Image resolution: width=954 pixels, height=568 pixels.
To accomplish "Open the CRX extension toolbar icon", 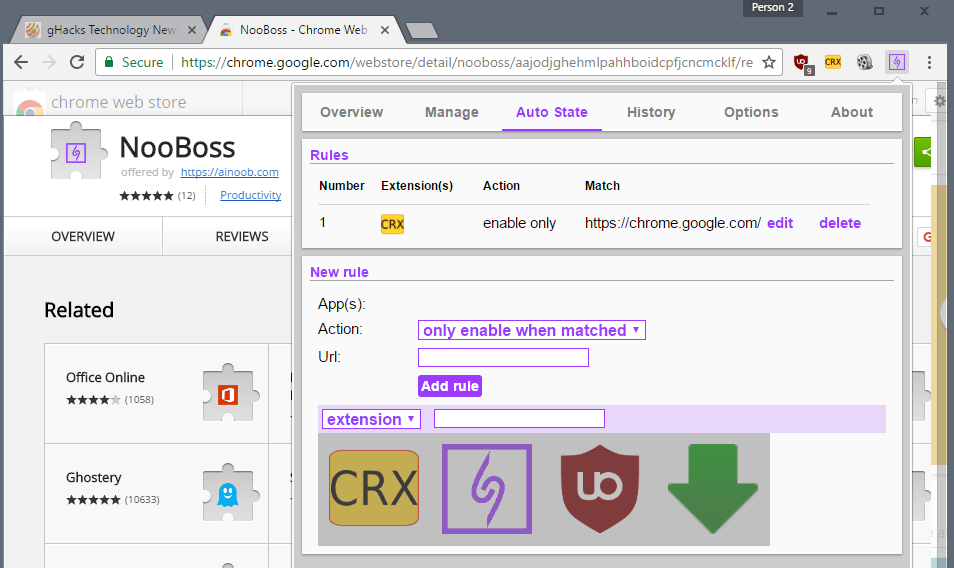I will point(833,62).
